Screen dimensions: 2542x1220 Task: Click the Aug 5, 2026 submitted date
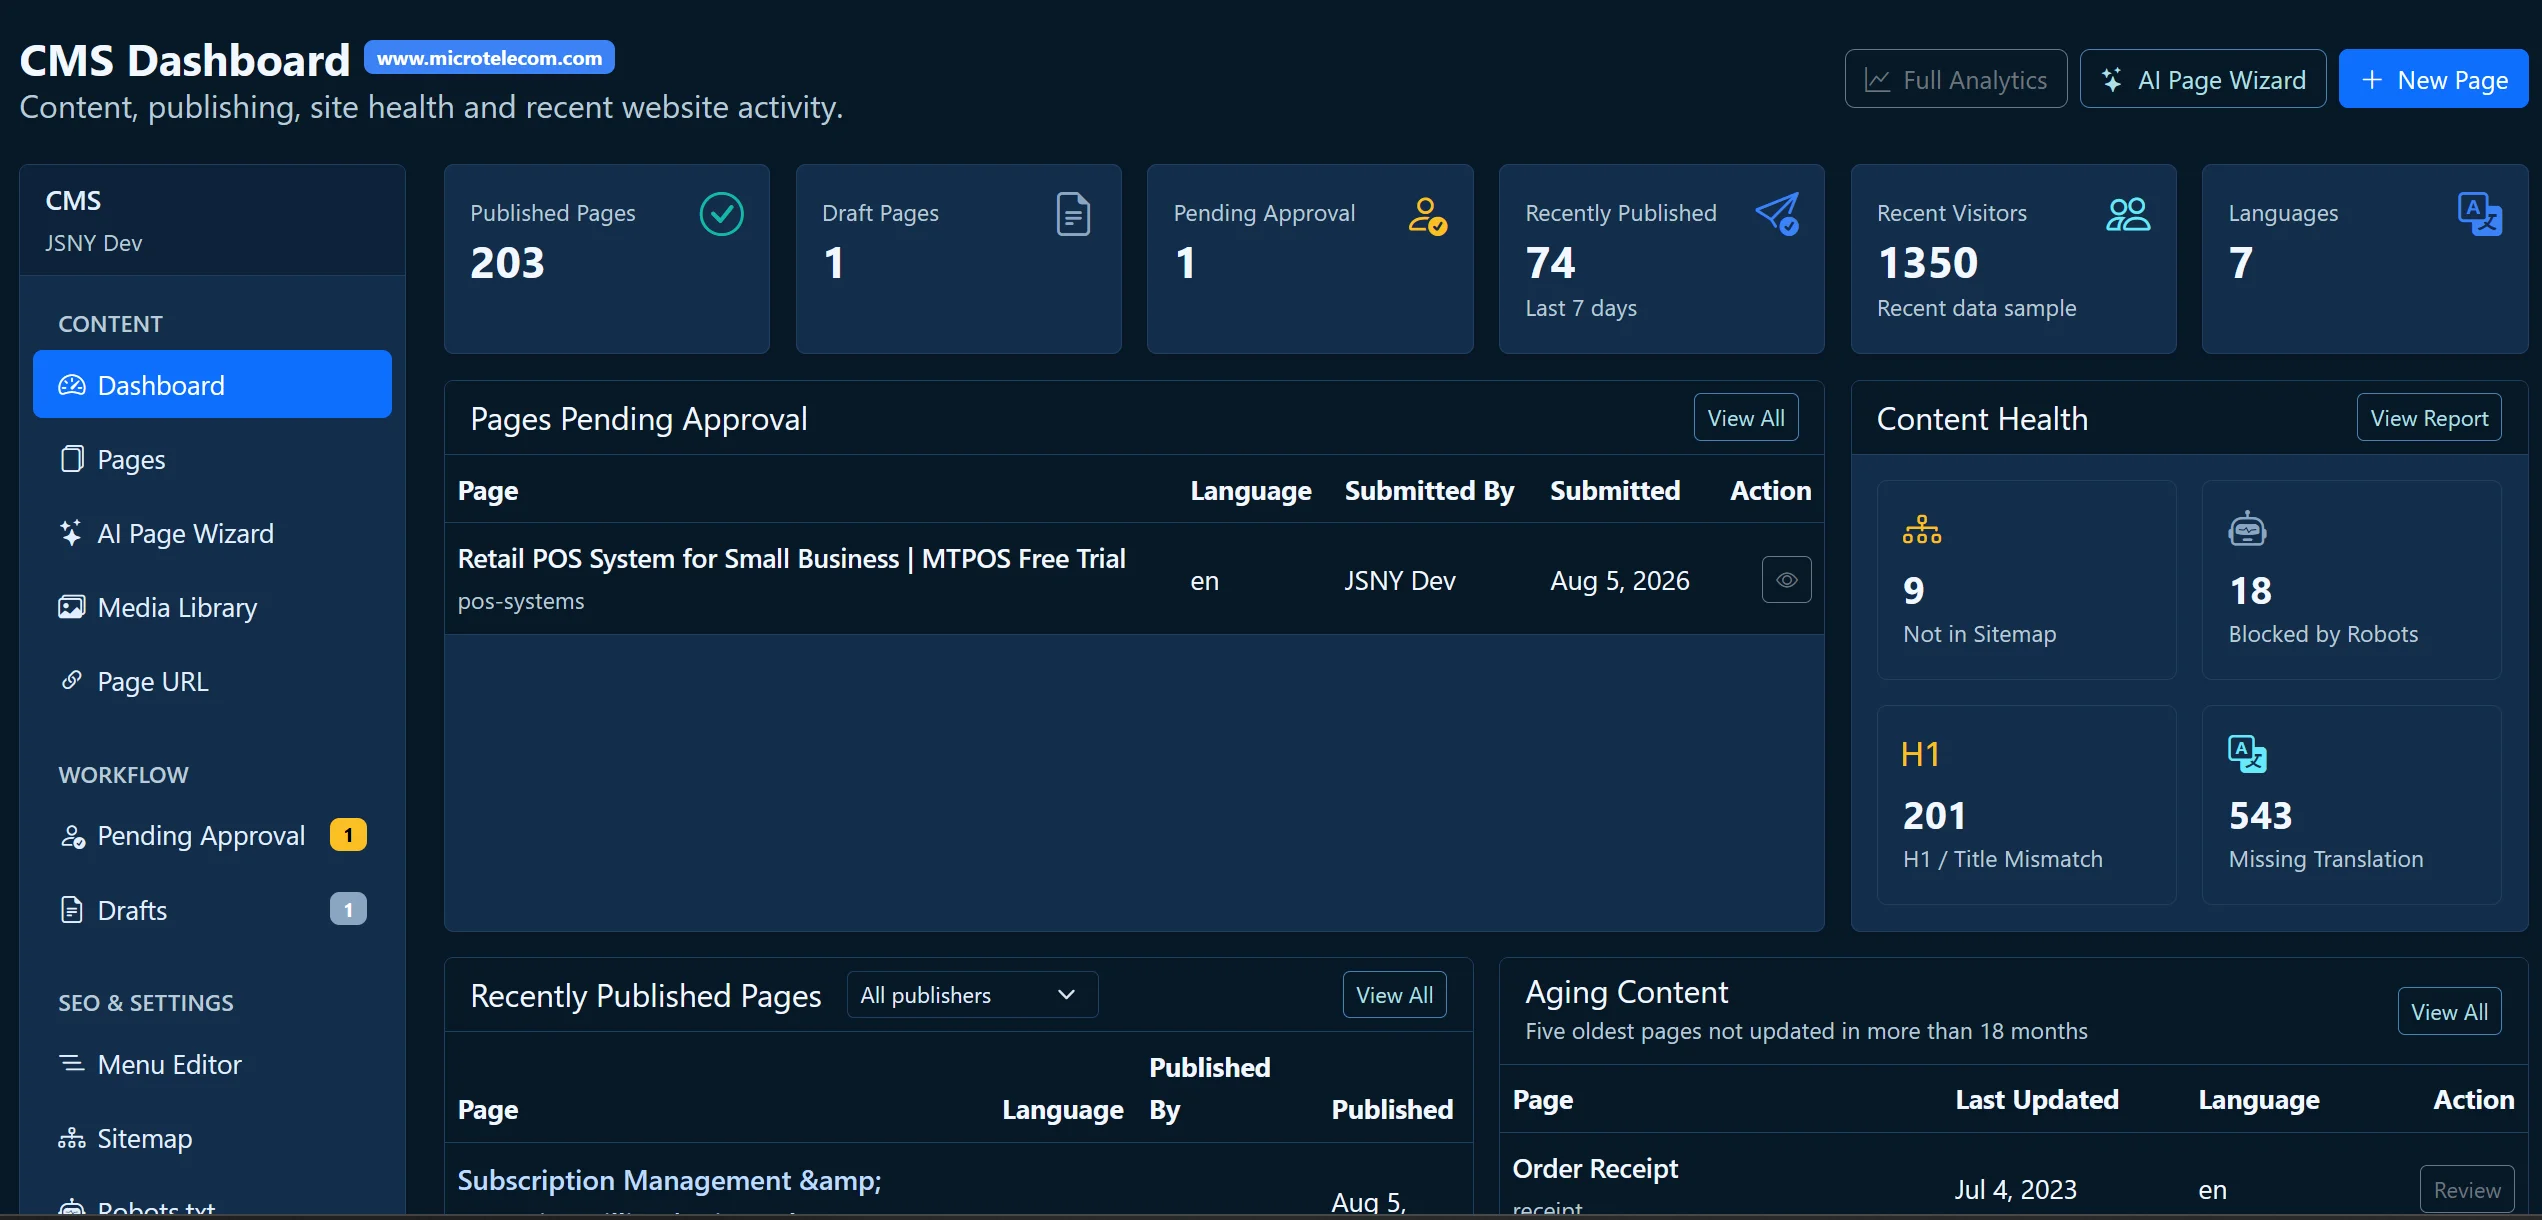coord(1619,581)
